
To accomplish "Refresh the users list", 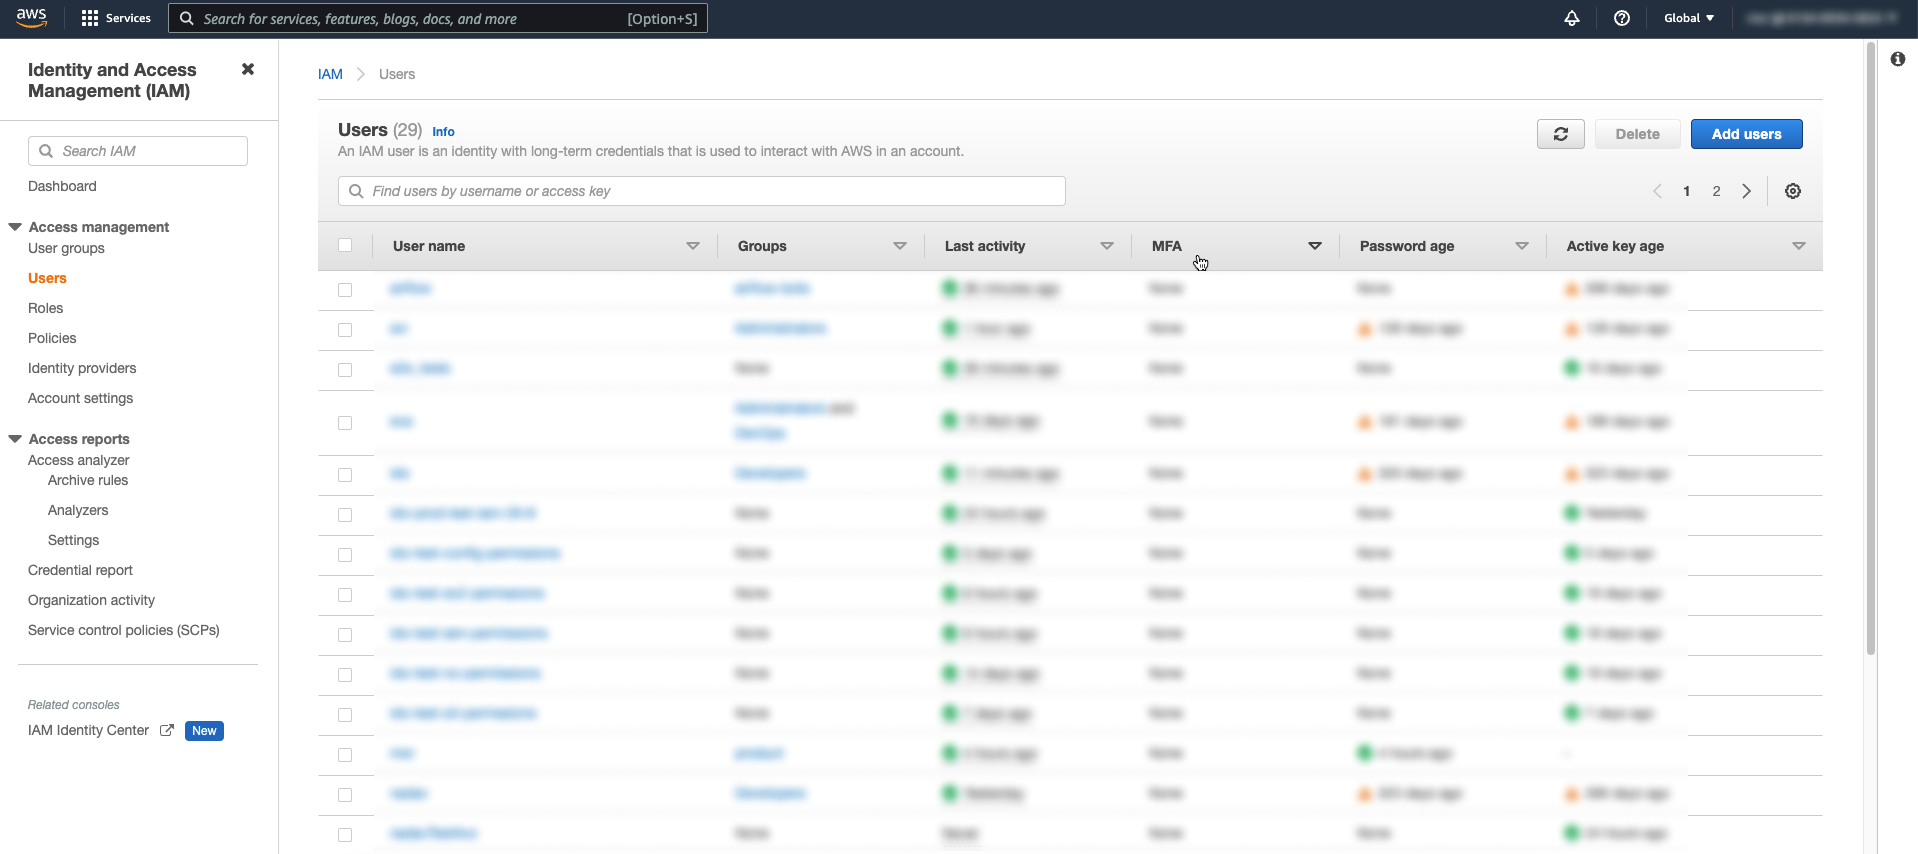I will coord(1561,134).
